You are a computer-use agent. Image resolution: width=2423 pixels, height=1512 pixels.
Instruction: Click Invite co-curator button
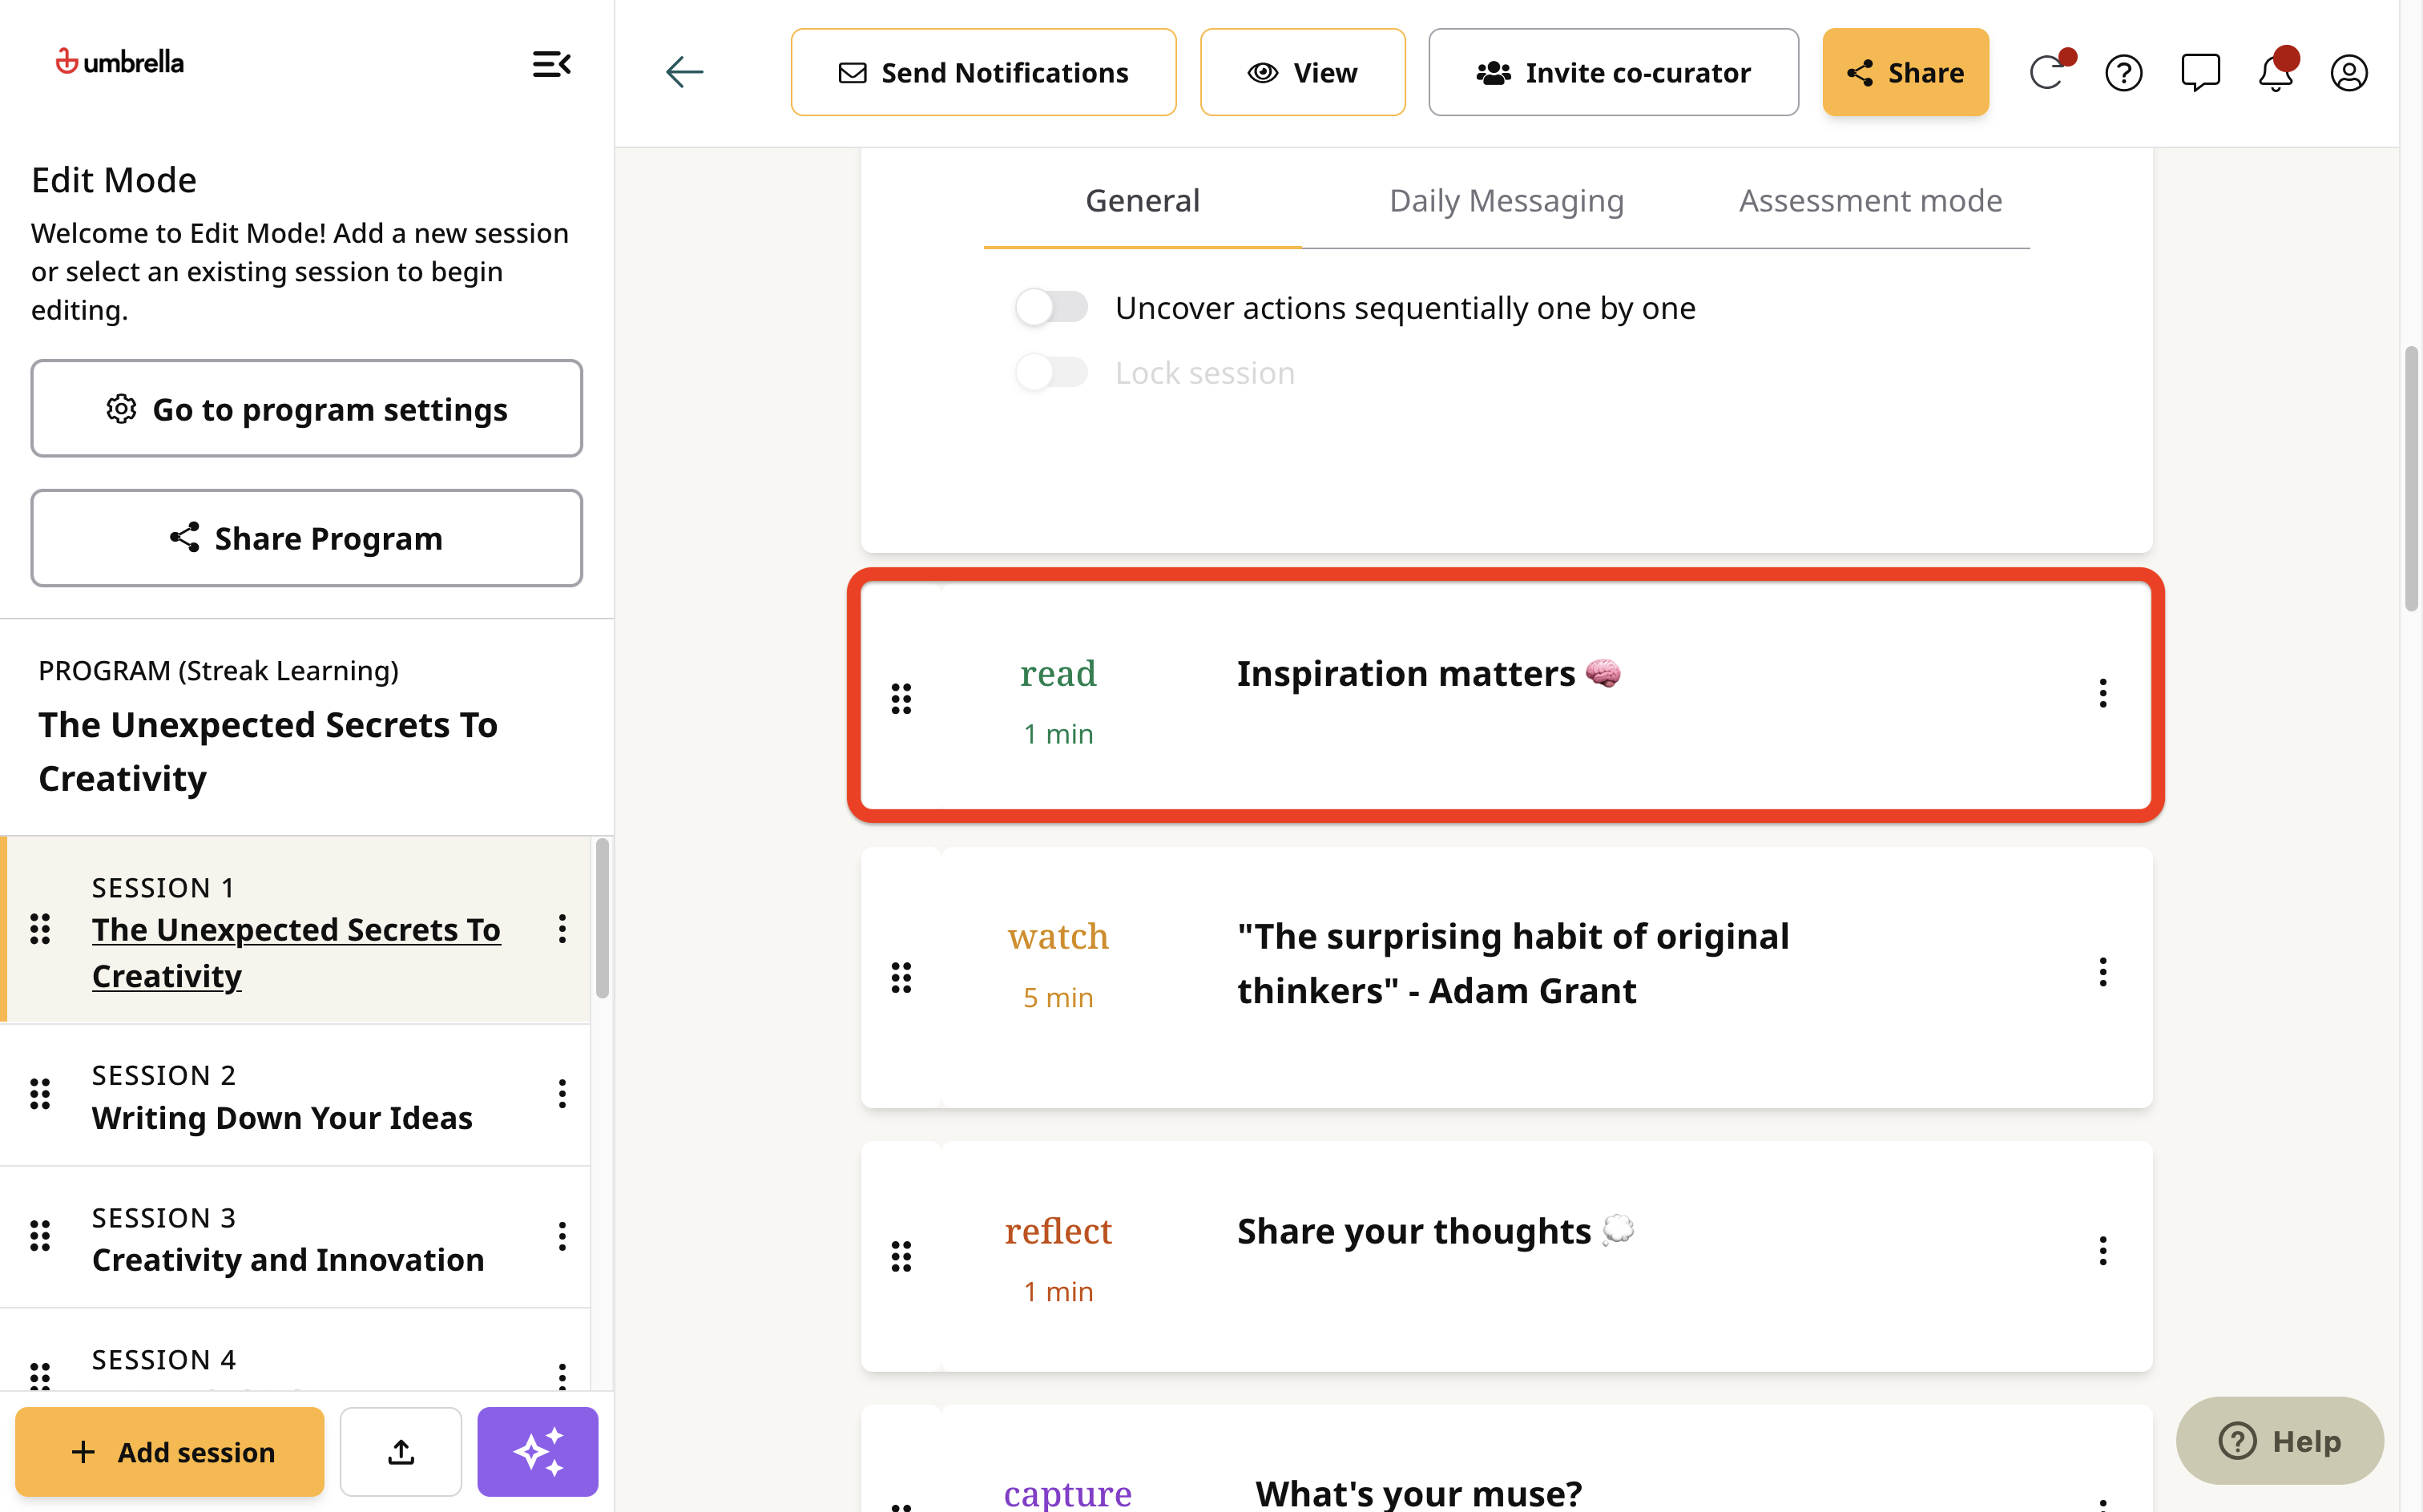(1613, 72)
